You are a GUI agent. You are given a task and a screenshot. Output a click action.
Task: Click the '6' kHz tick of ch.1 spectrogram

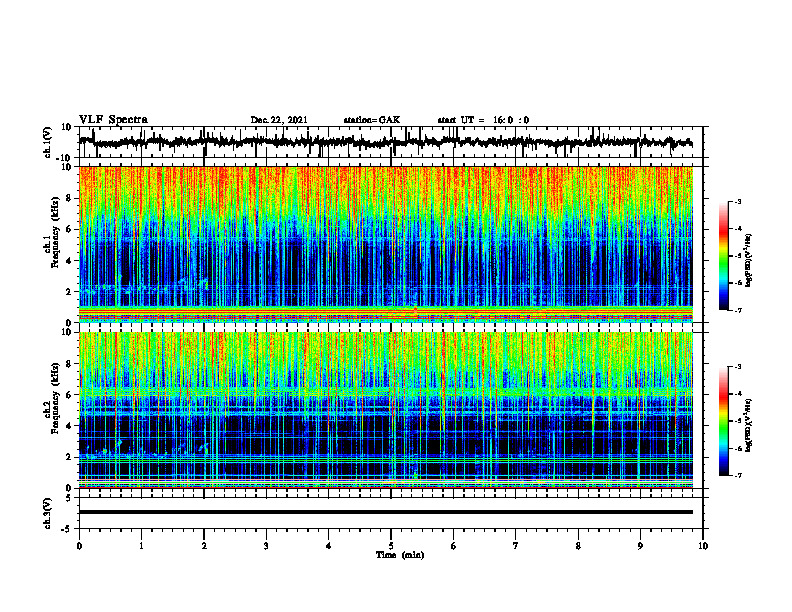coord(69,230)
